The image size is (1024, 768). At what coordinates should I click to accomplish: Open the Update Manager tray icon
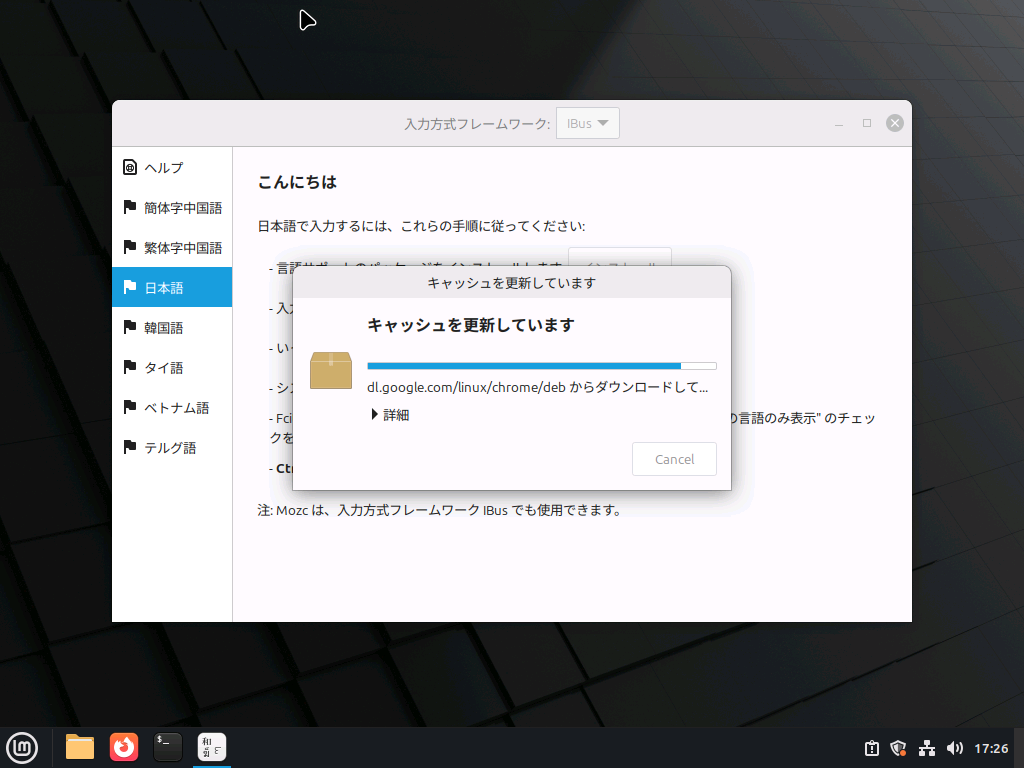[x=871, y=747]
